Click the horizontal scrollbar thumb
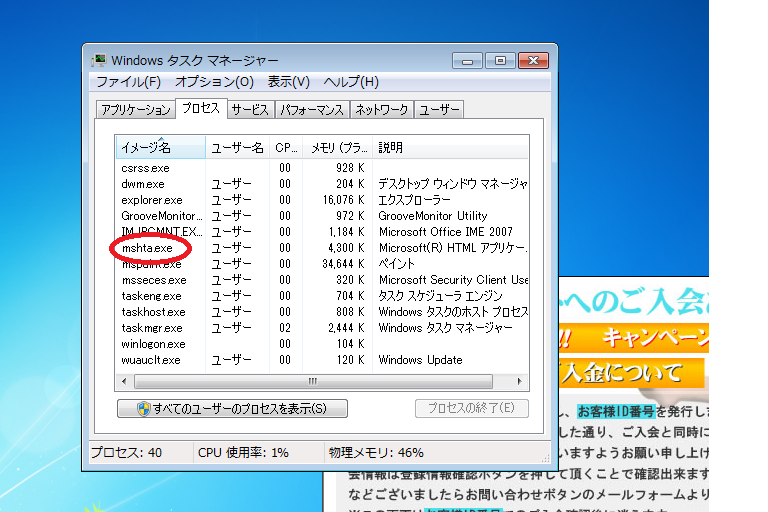Viewport: 768px width, 512px height. coord(313,381)
